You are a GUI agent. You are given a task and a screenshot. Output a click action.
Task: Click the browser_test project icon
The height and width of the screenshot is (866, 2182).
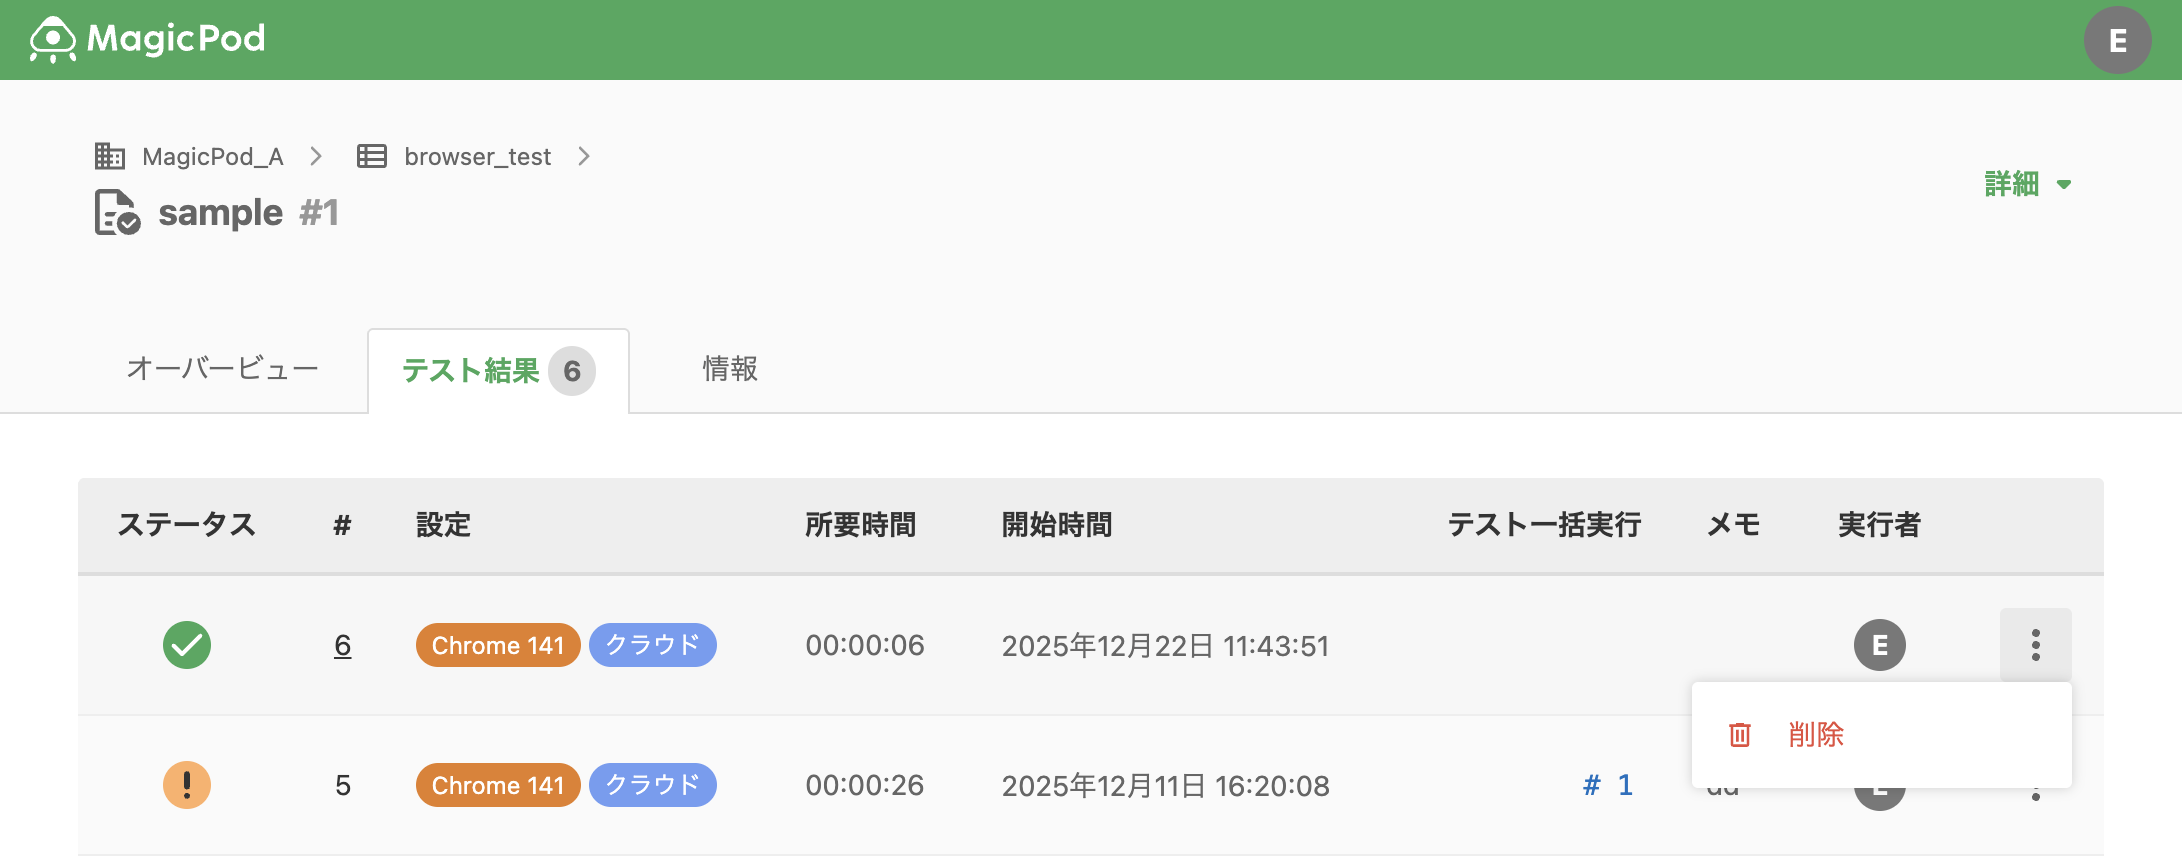pos(372,156)
